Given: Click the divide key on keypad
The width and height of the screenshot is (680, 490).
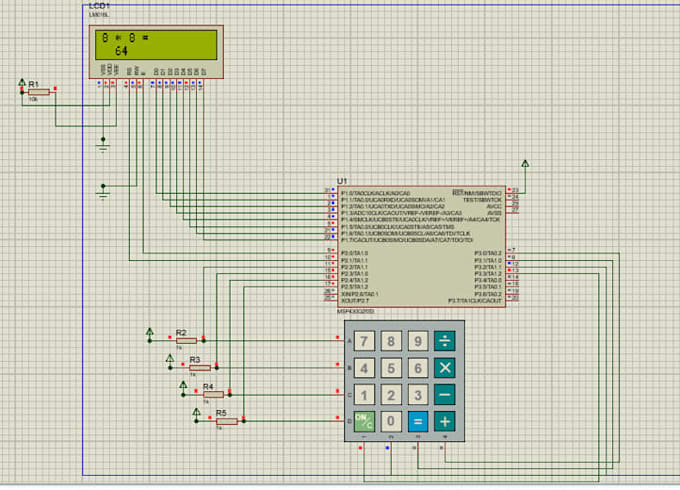Looking at the screenshot, I should click(x=445, y=341).
